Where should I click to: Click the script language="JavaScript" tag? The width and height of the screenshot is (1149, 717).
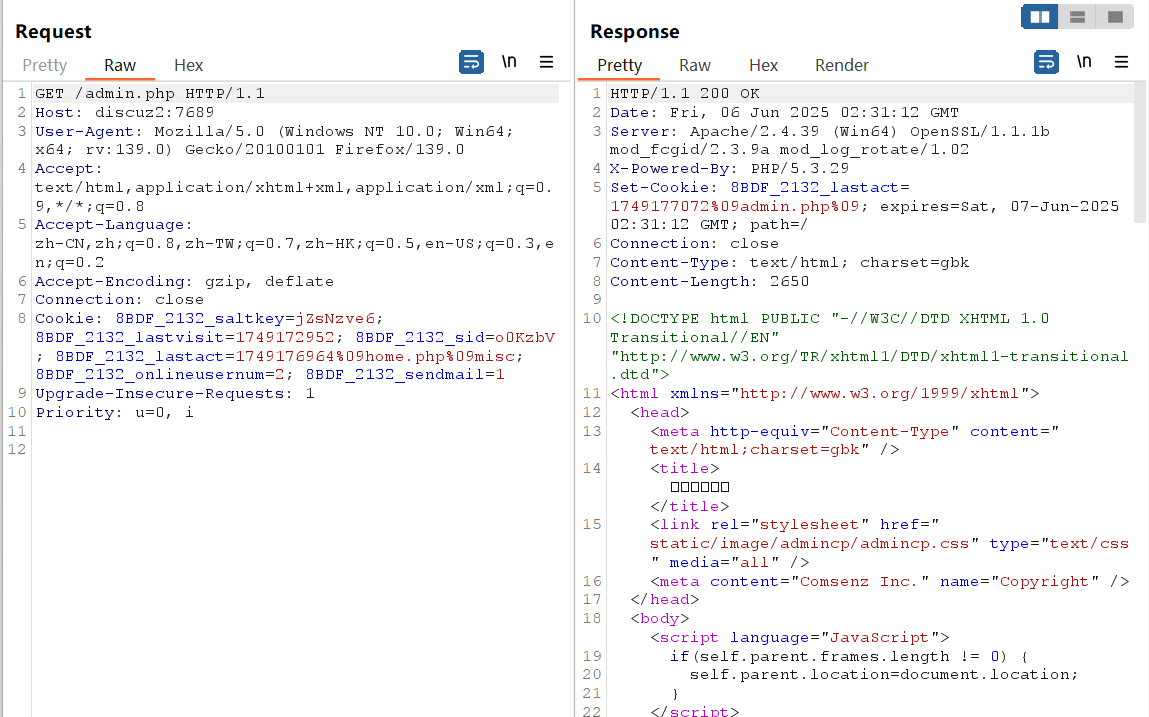800,638
